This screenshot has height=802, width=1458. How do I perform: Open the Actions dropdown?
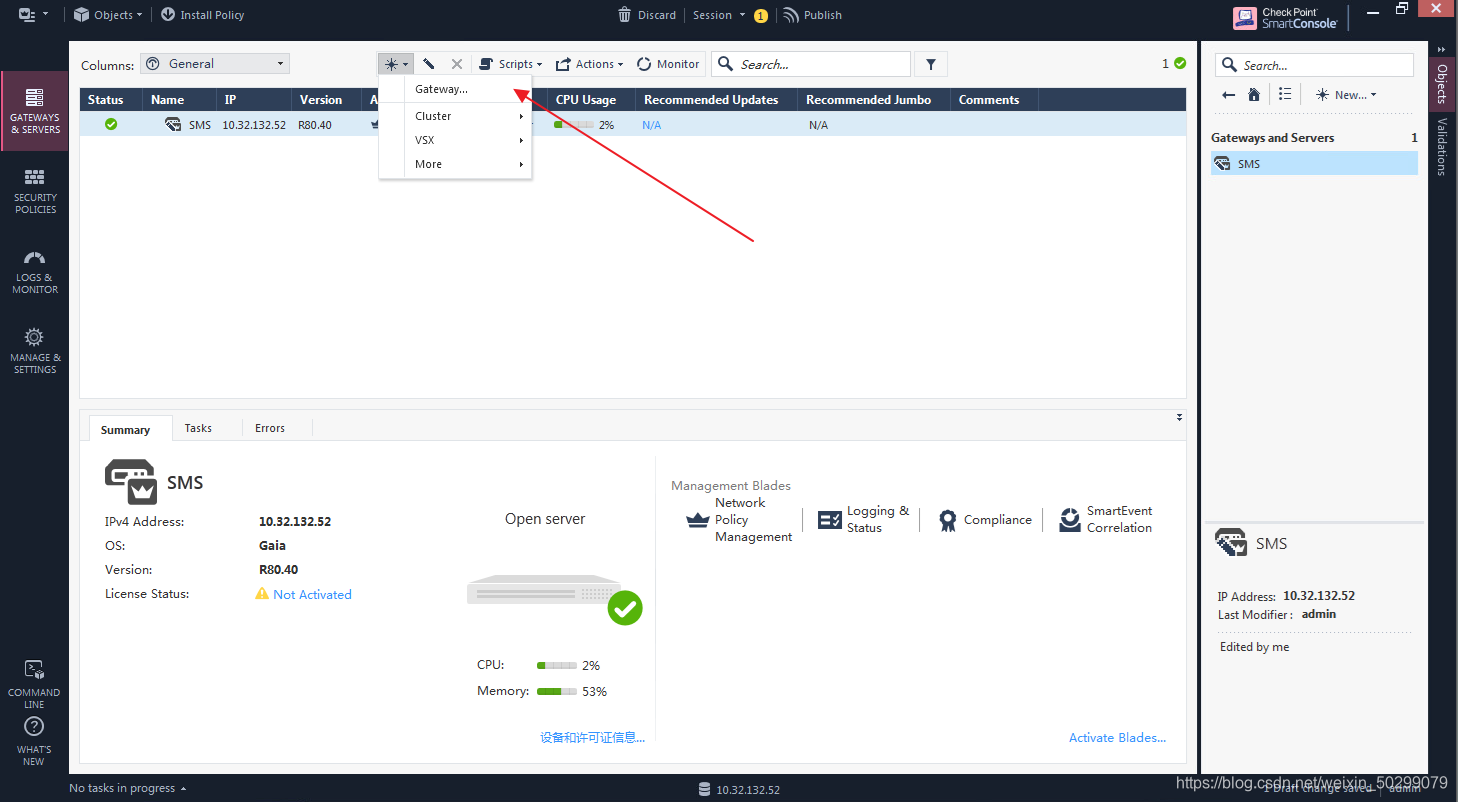click(589, 64)
